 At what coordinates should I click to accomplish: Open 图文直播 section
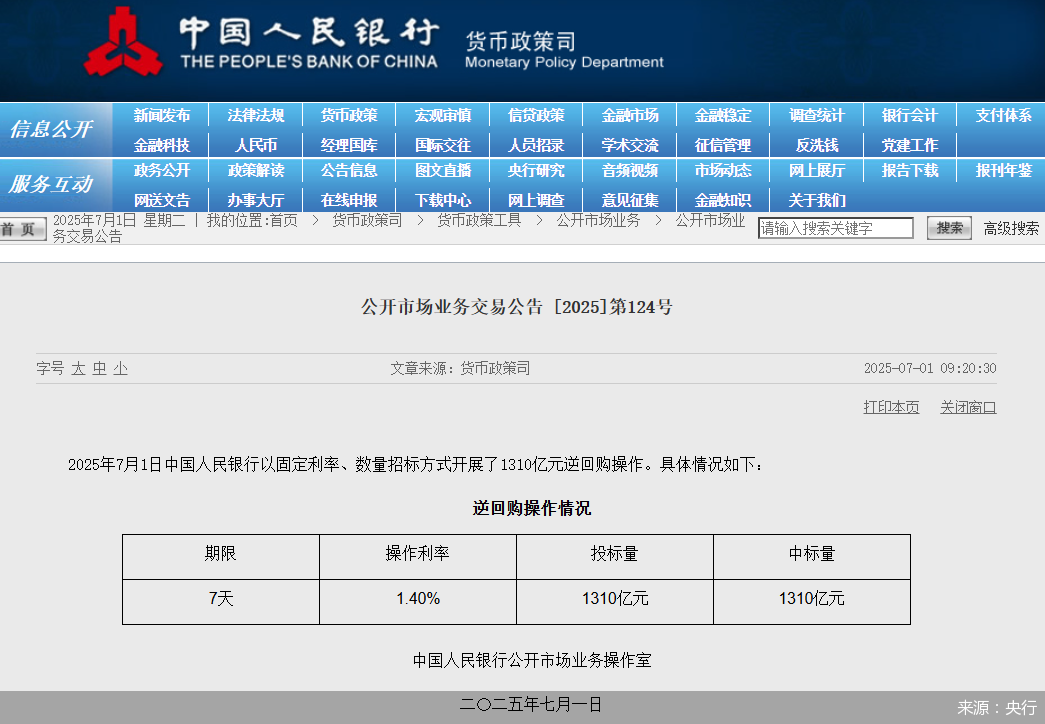pyautogui.click(x=443, y=171)
